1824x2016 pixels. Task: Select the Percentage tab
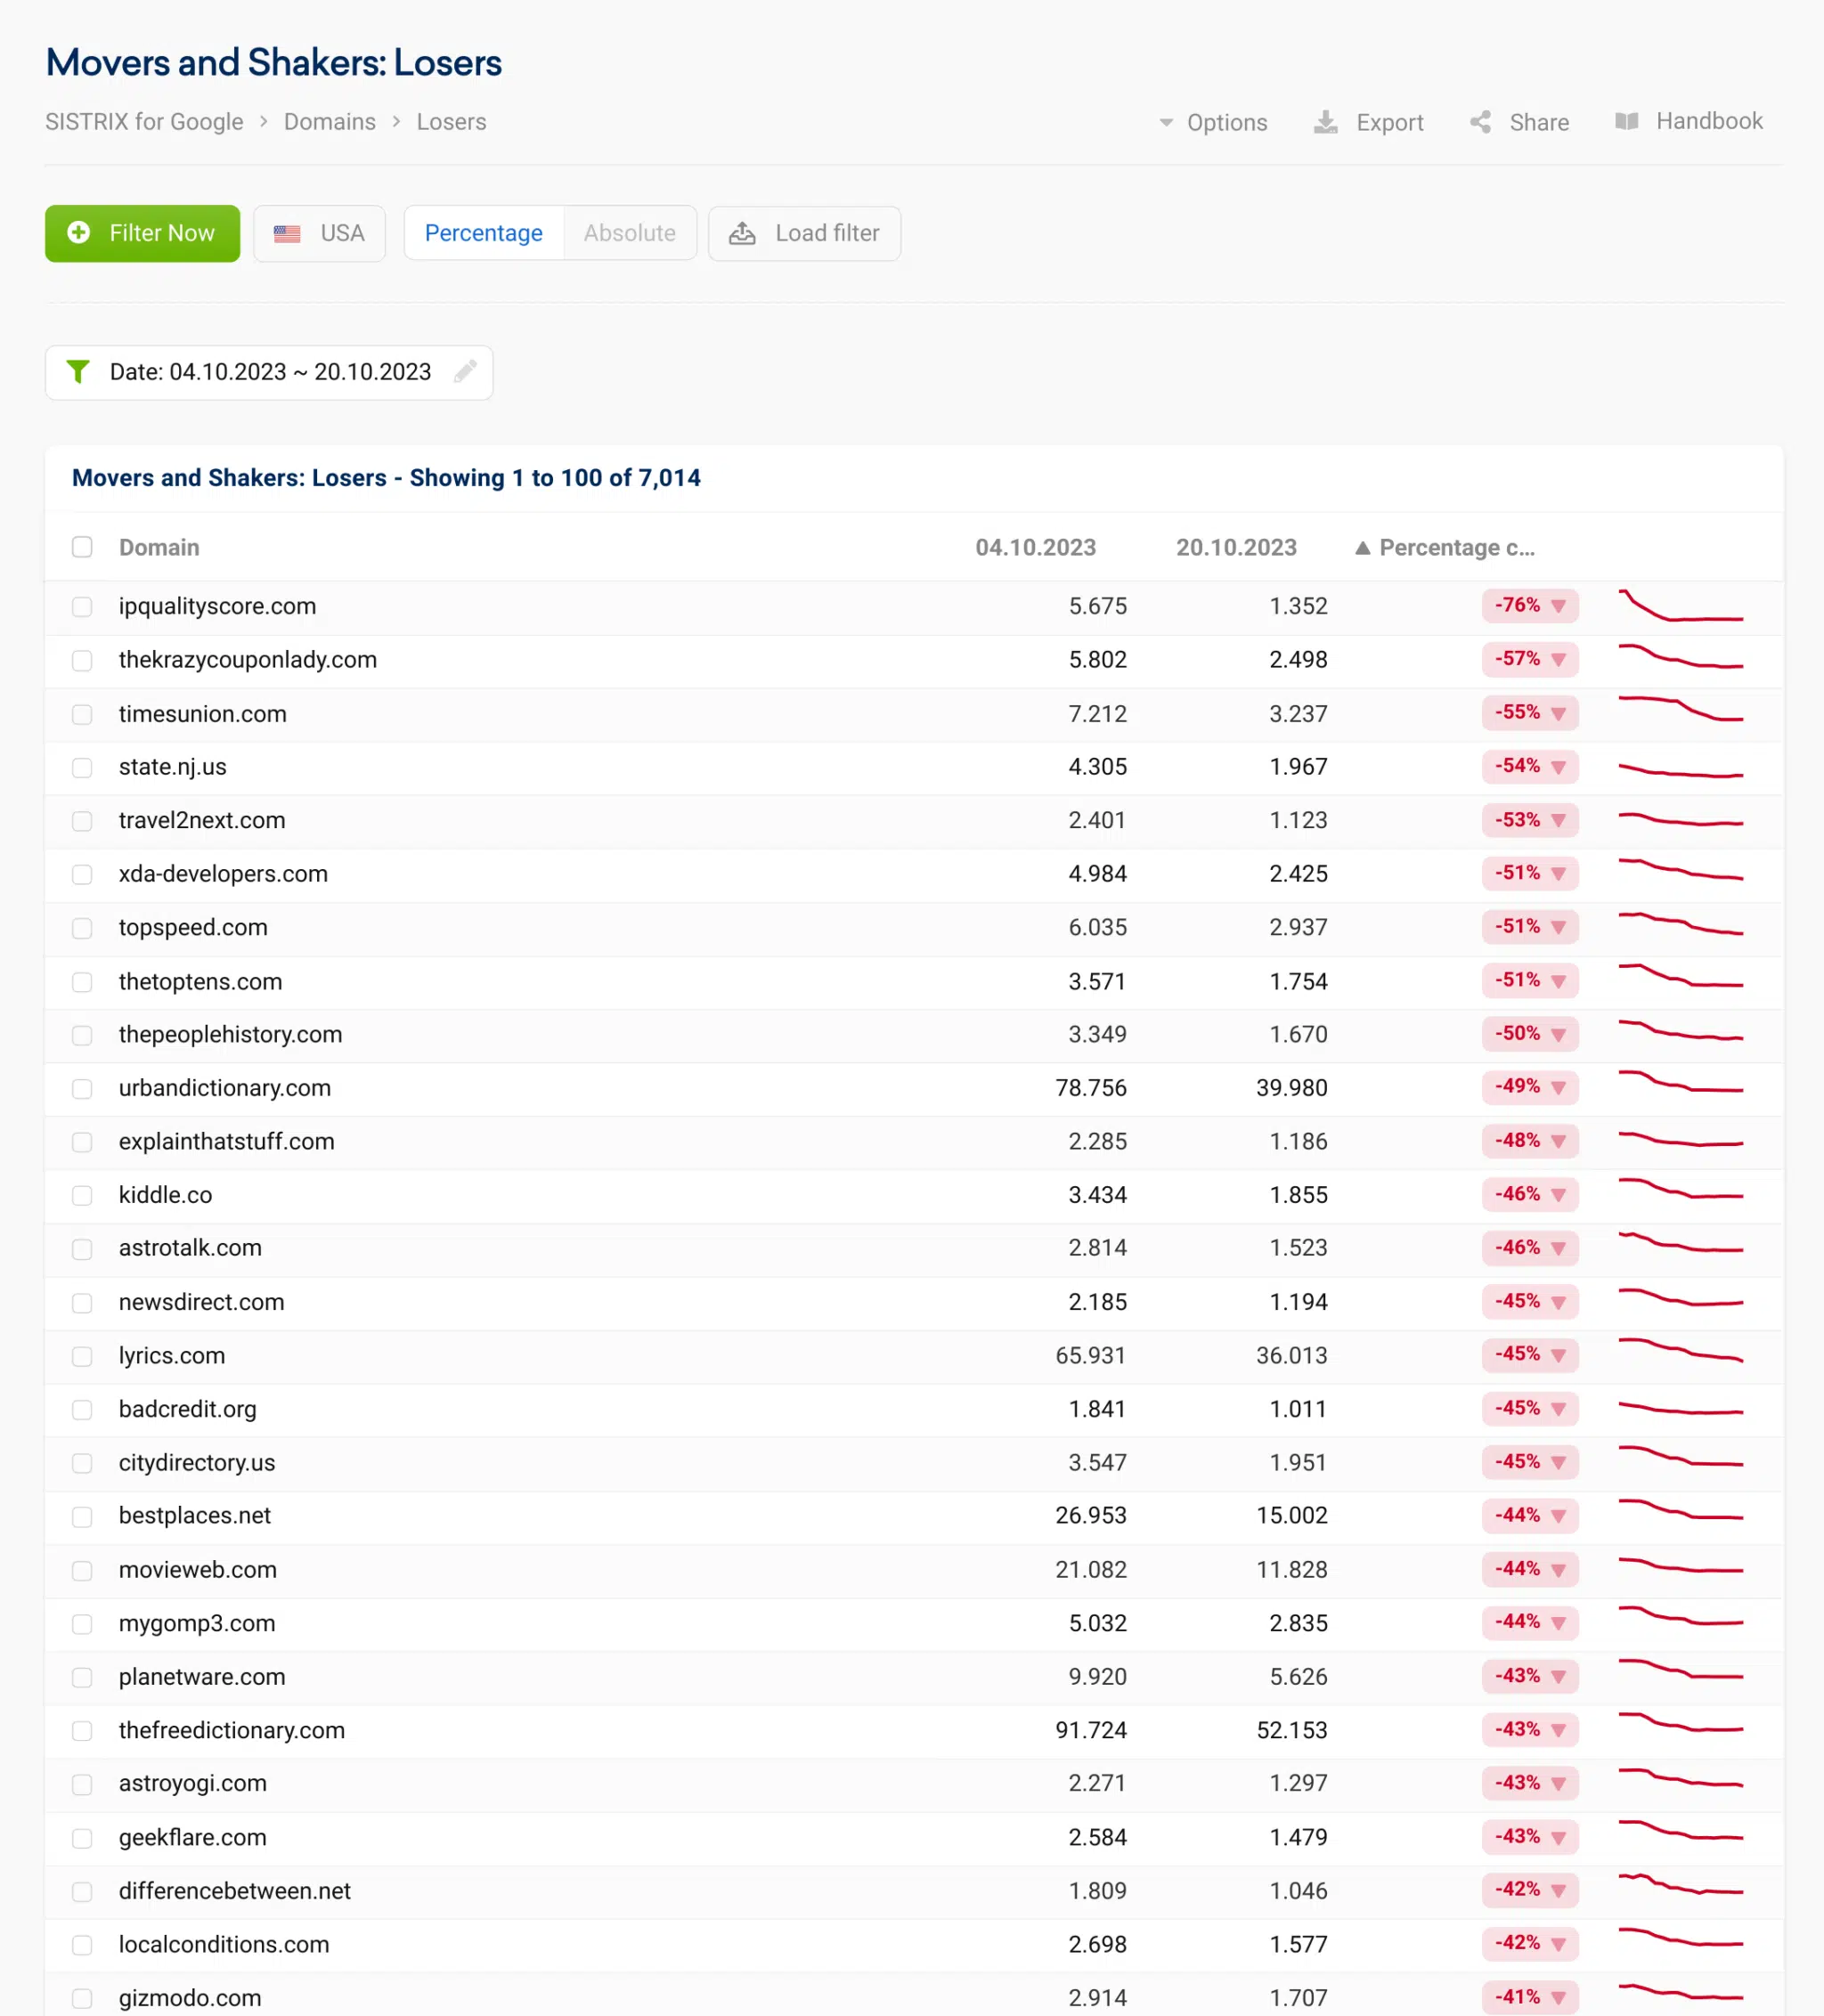pos(484,233)
